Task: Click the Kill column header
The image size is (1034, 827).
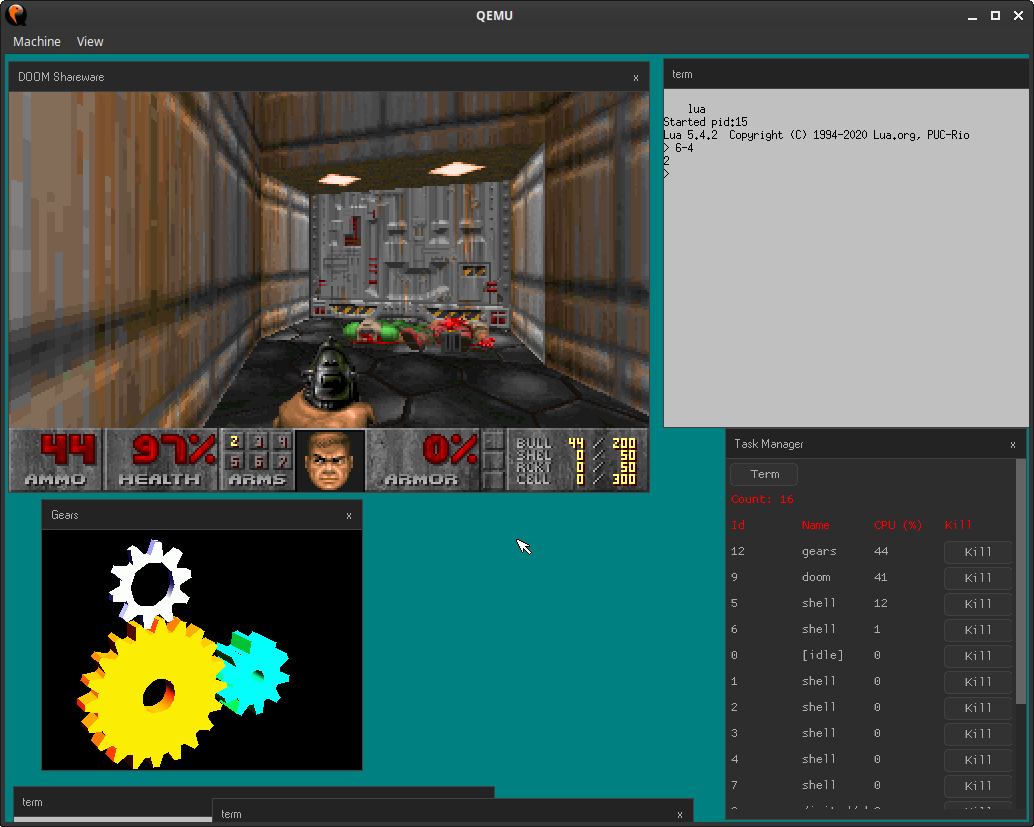Action: coord(958,525)
